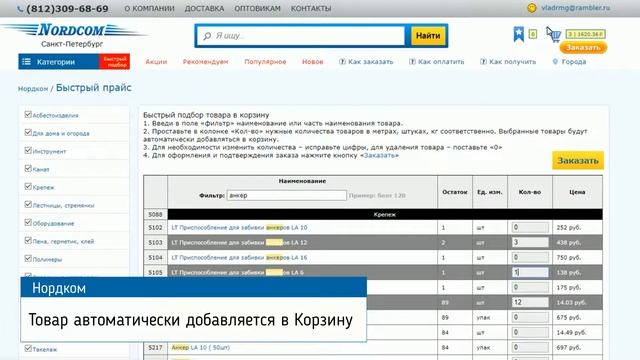Screen dimensions: 640x360
Task: Go to the Акции tab
Action: (156, 62)
